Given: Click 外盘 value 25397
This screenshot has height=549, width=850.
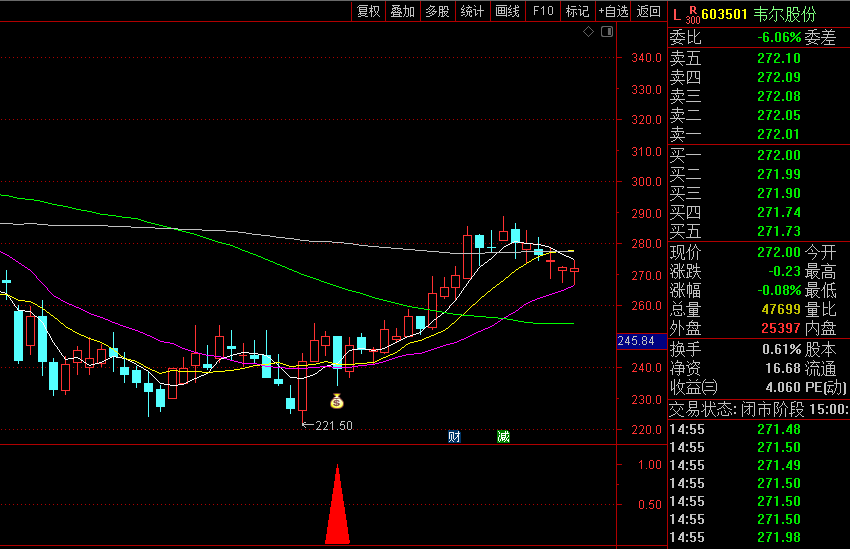Looking at the screenshot, I should point(781,328).
